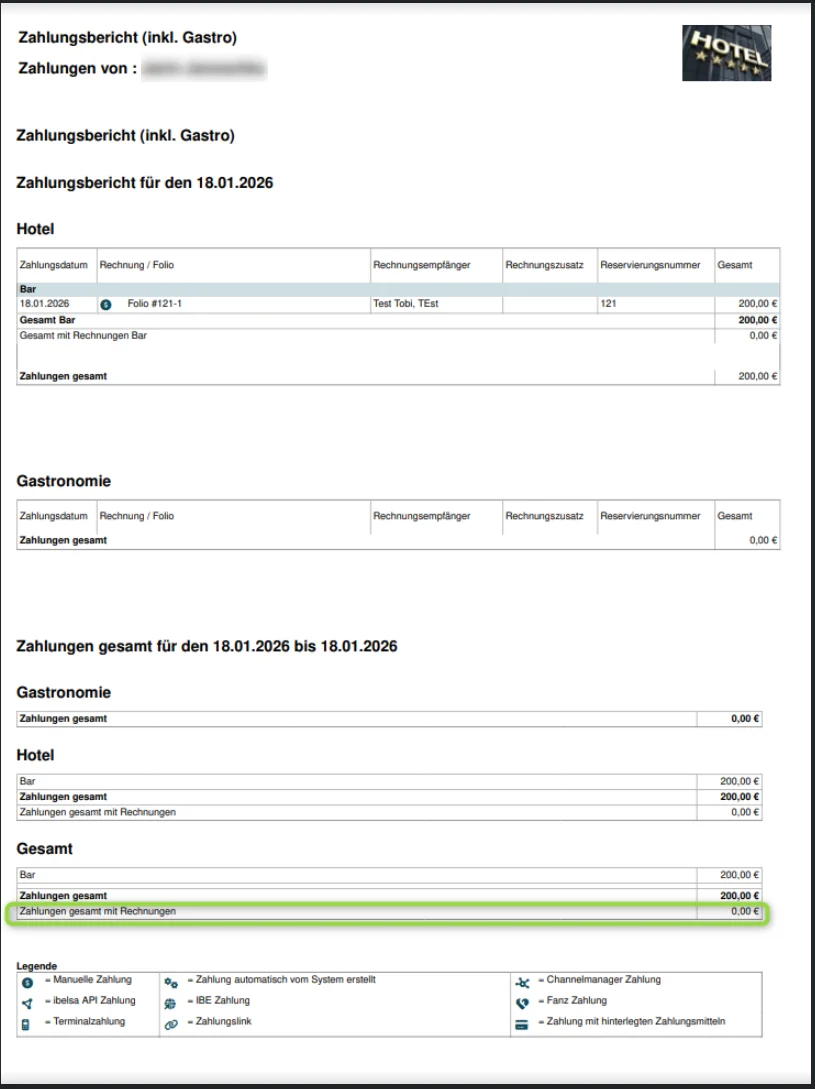
Task: Click the Channelmanager Zahlung legend icon
Action: point(522,983)
